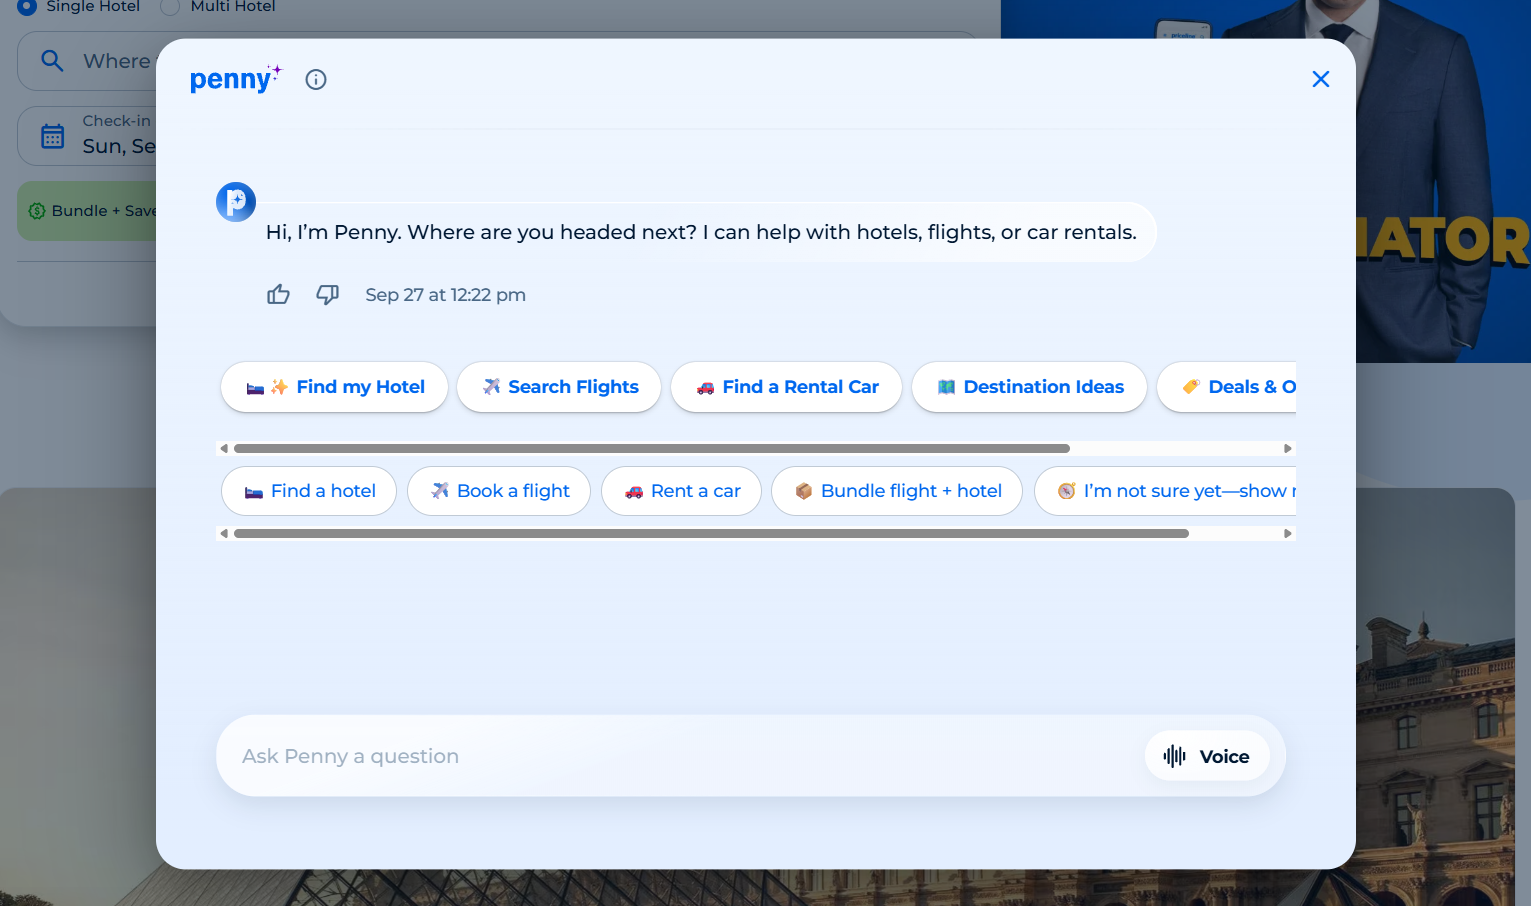Tap the Find a hotel quick reply
Screen dimensions: 1531x906
(x=309, y=491)
